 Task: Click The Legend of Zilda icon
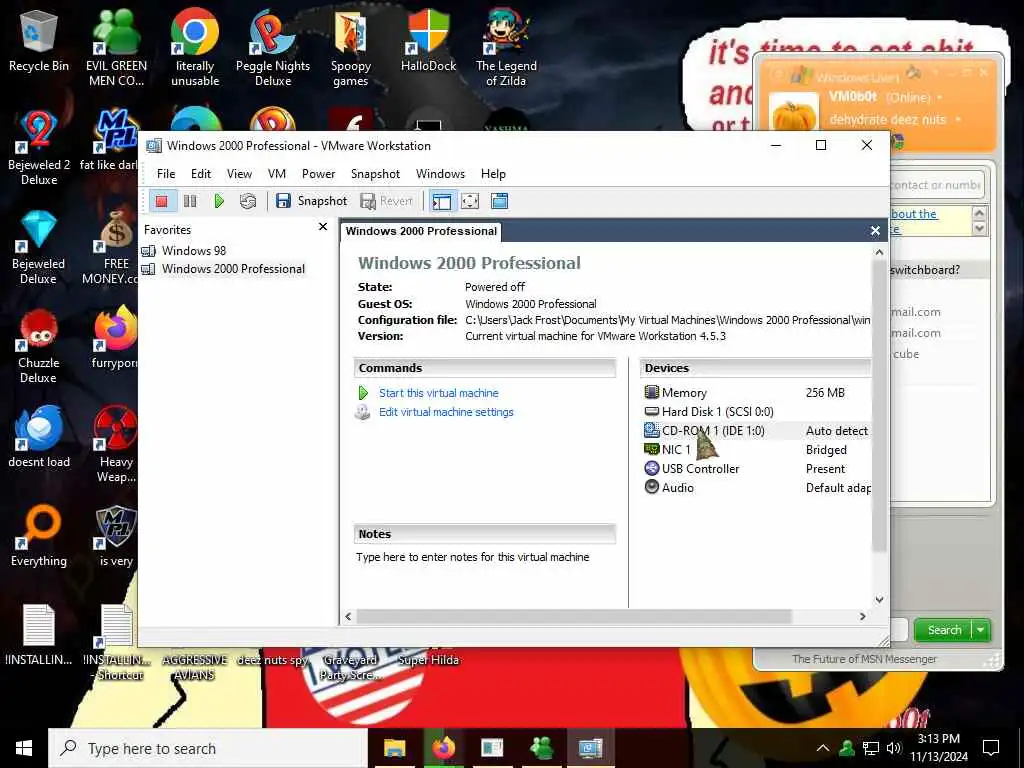pyautogui.click(x=506, y=48)
